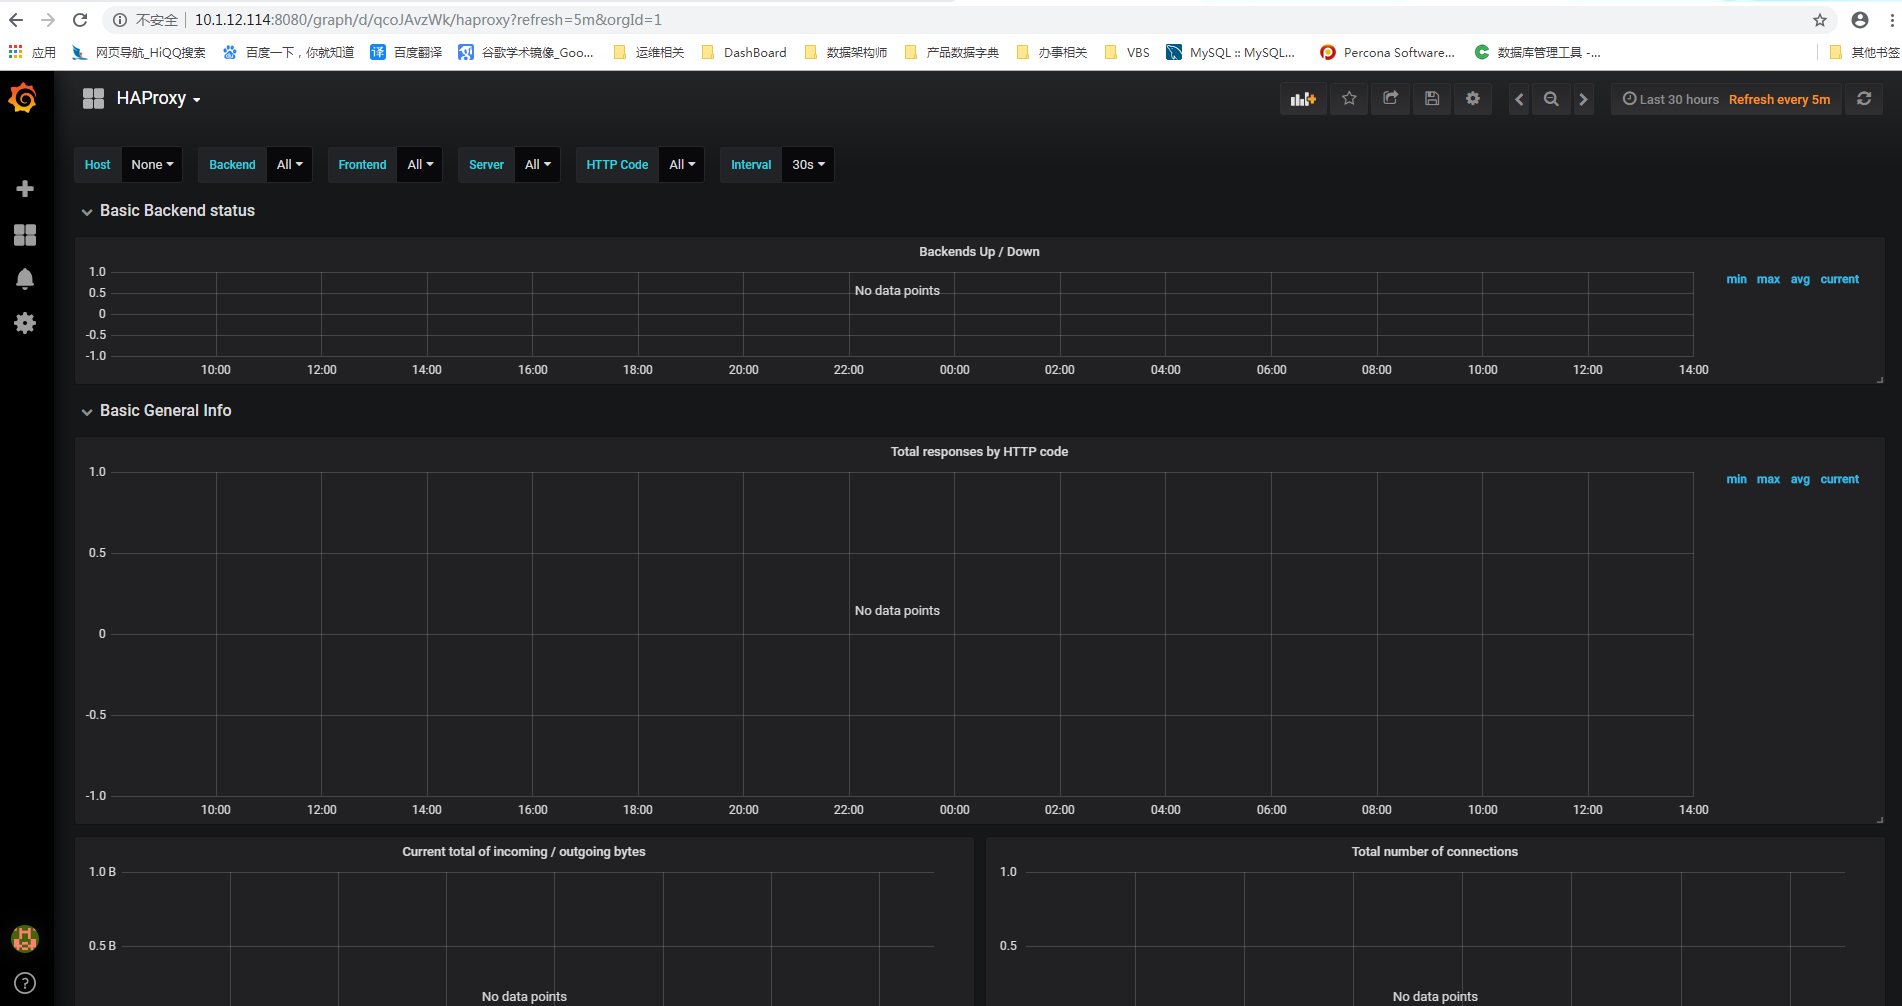This screenshot has height=1006, width=1902.
Task: Open the Interval variable dropdown
Action: tap(808, 165)
